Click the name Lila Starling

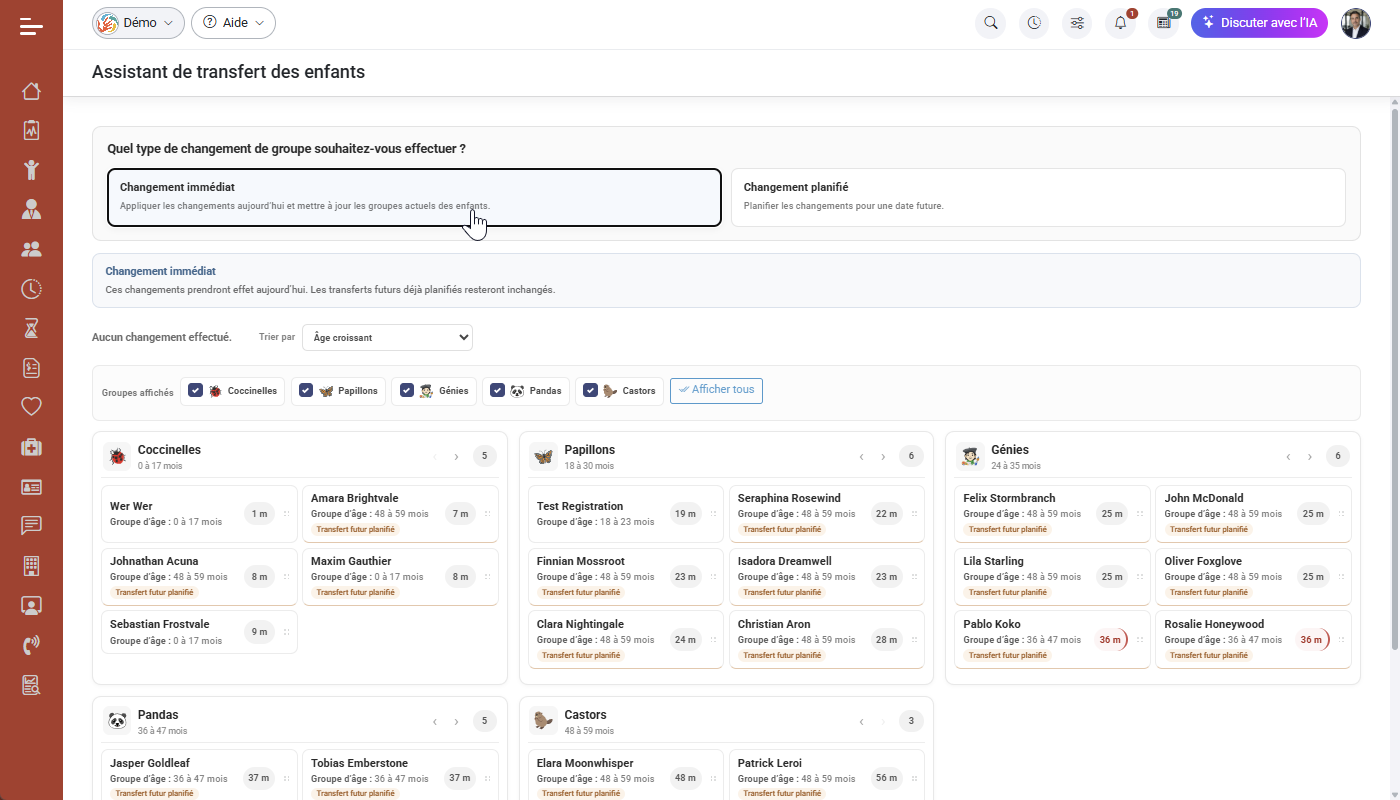coord(994,562)
